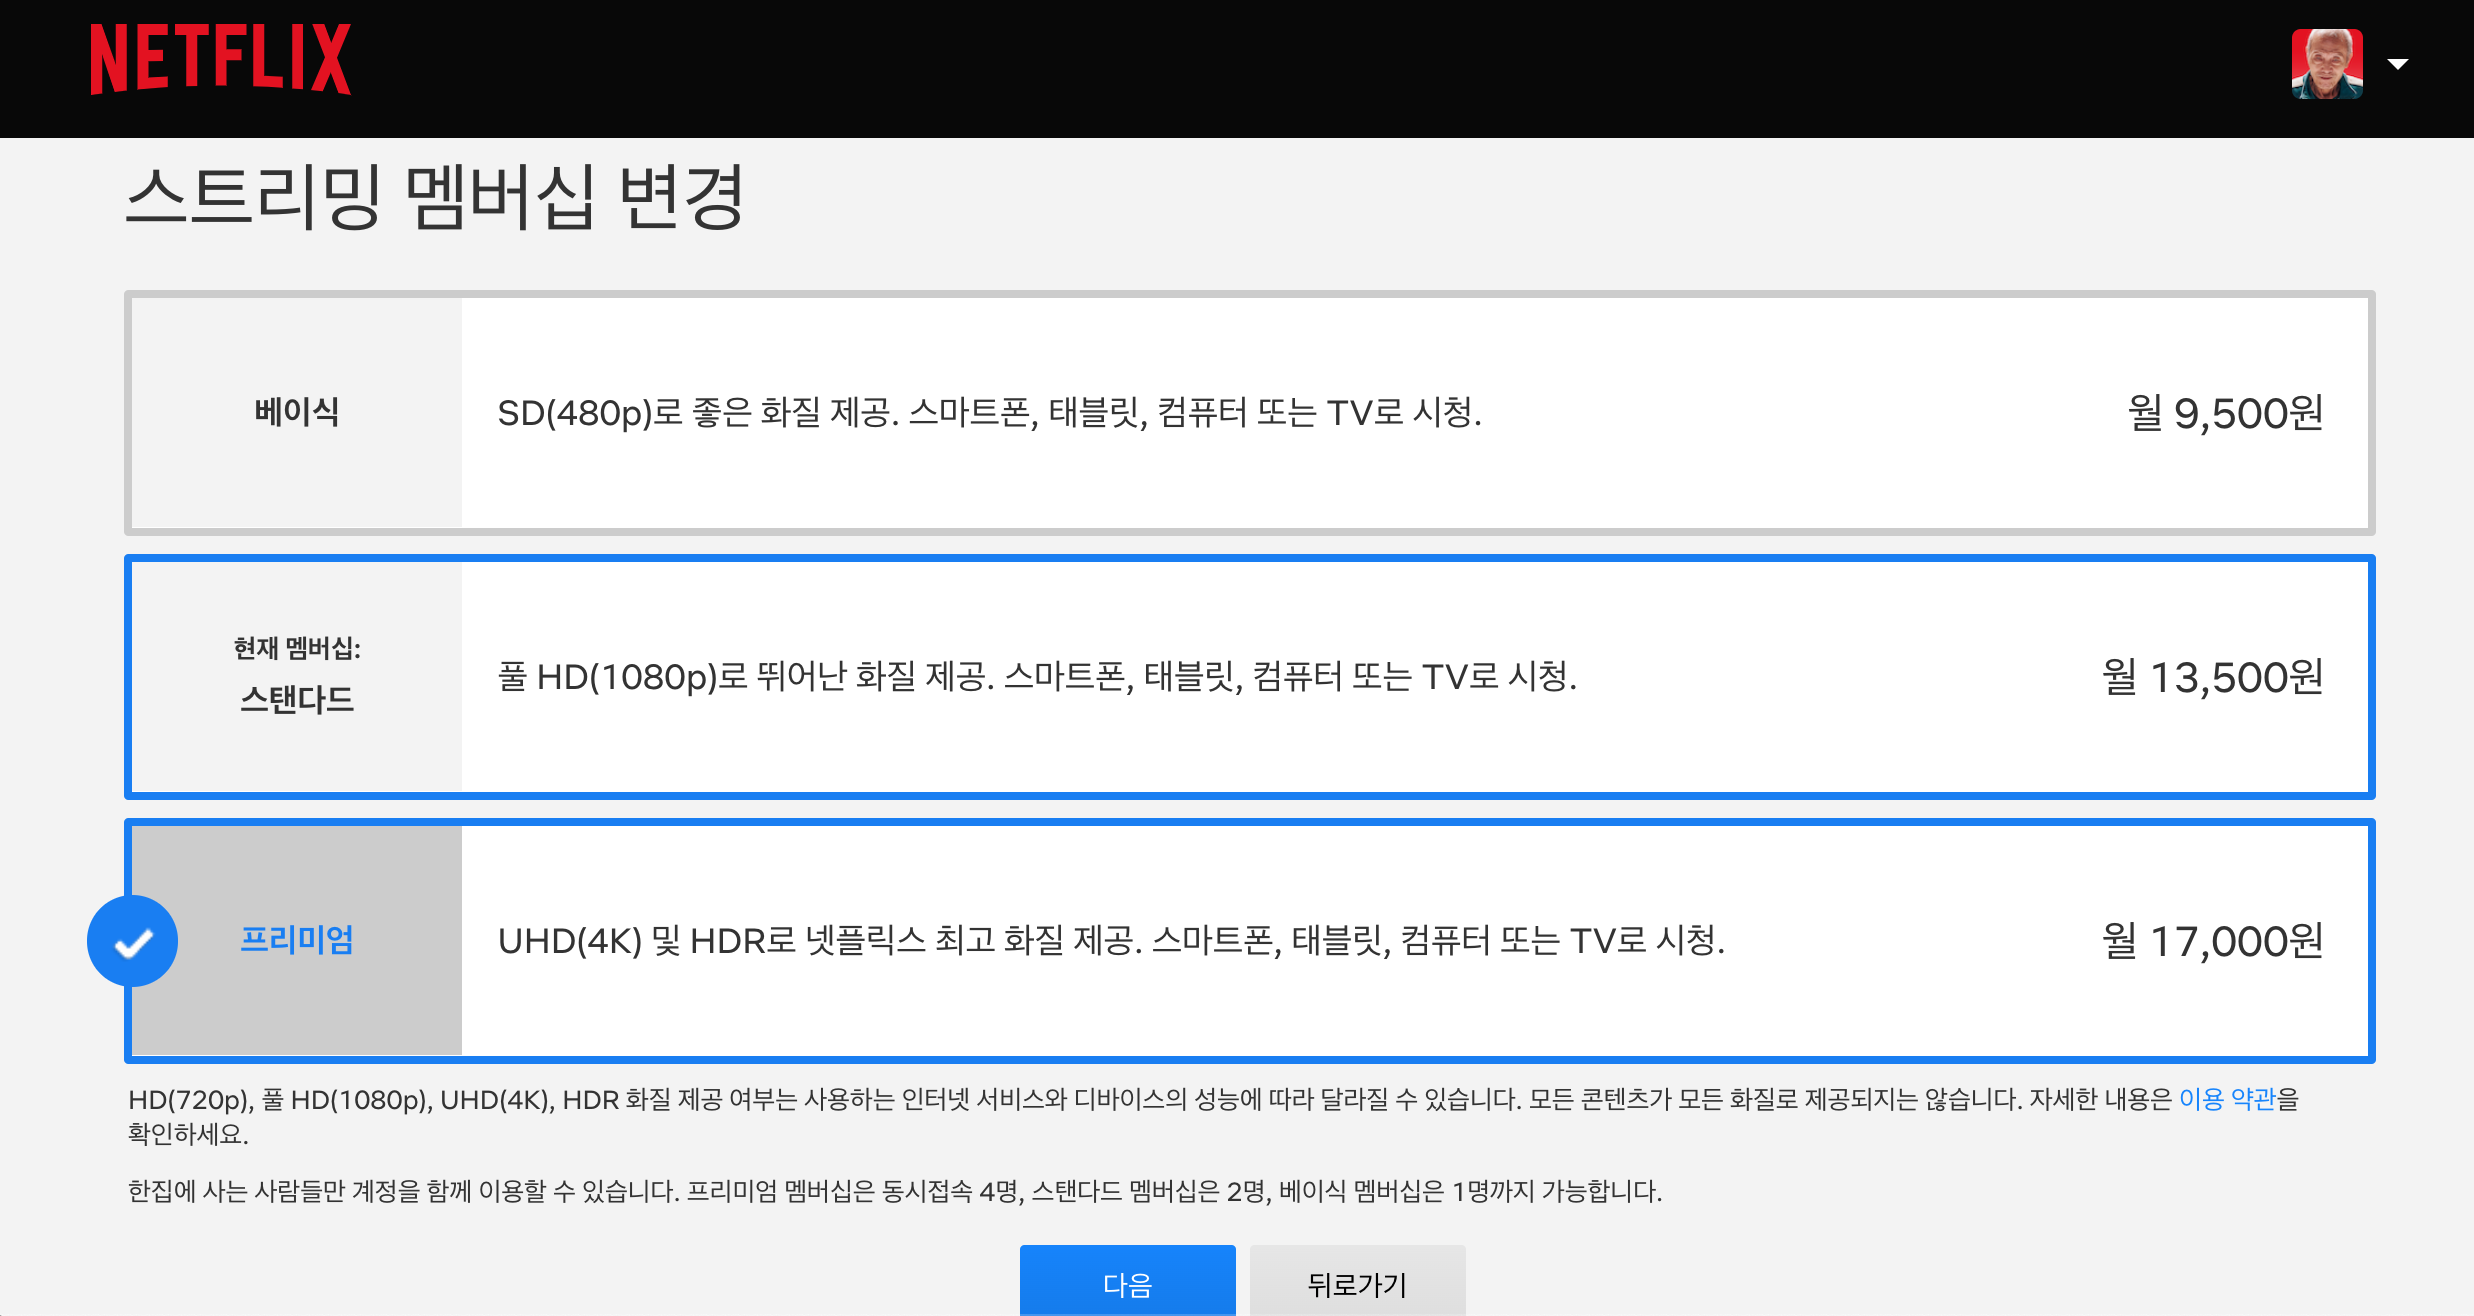Click the UHD(4K) 및 HDR plan description
The height and width of the screenshot is (1316, 2474).
(x=1111, y=940)
